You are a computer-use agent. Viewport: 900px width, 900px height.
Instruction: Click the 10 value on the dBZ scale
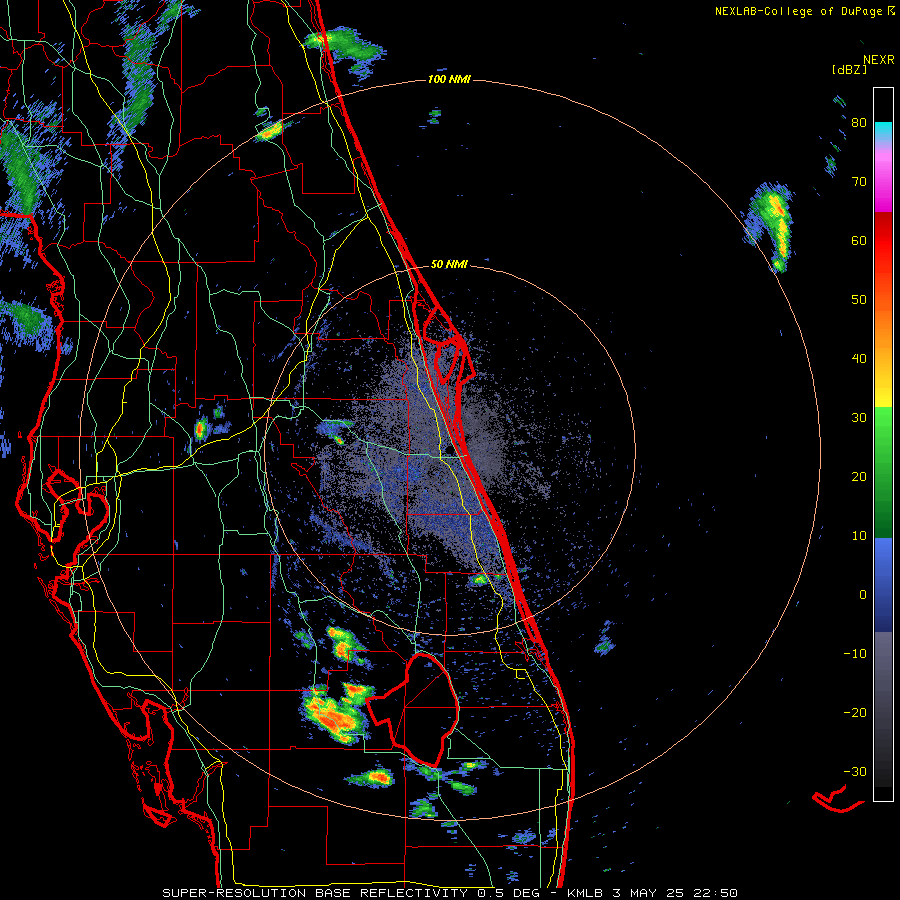[x=859, y=536]
